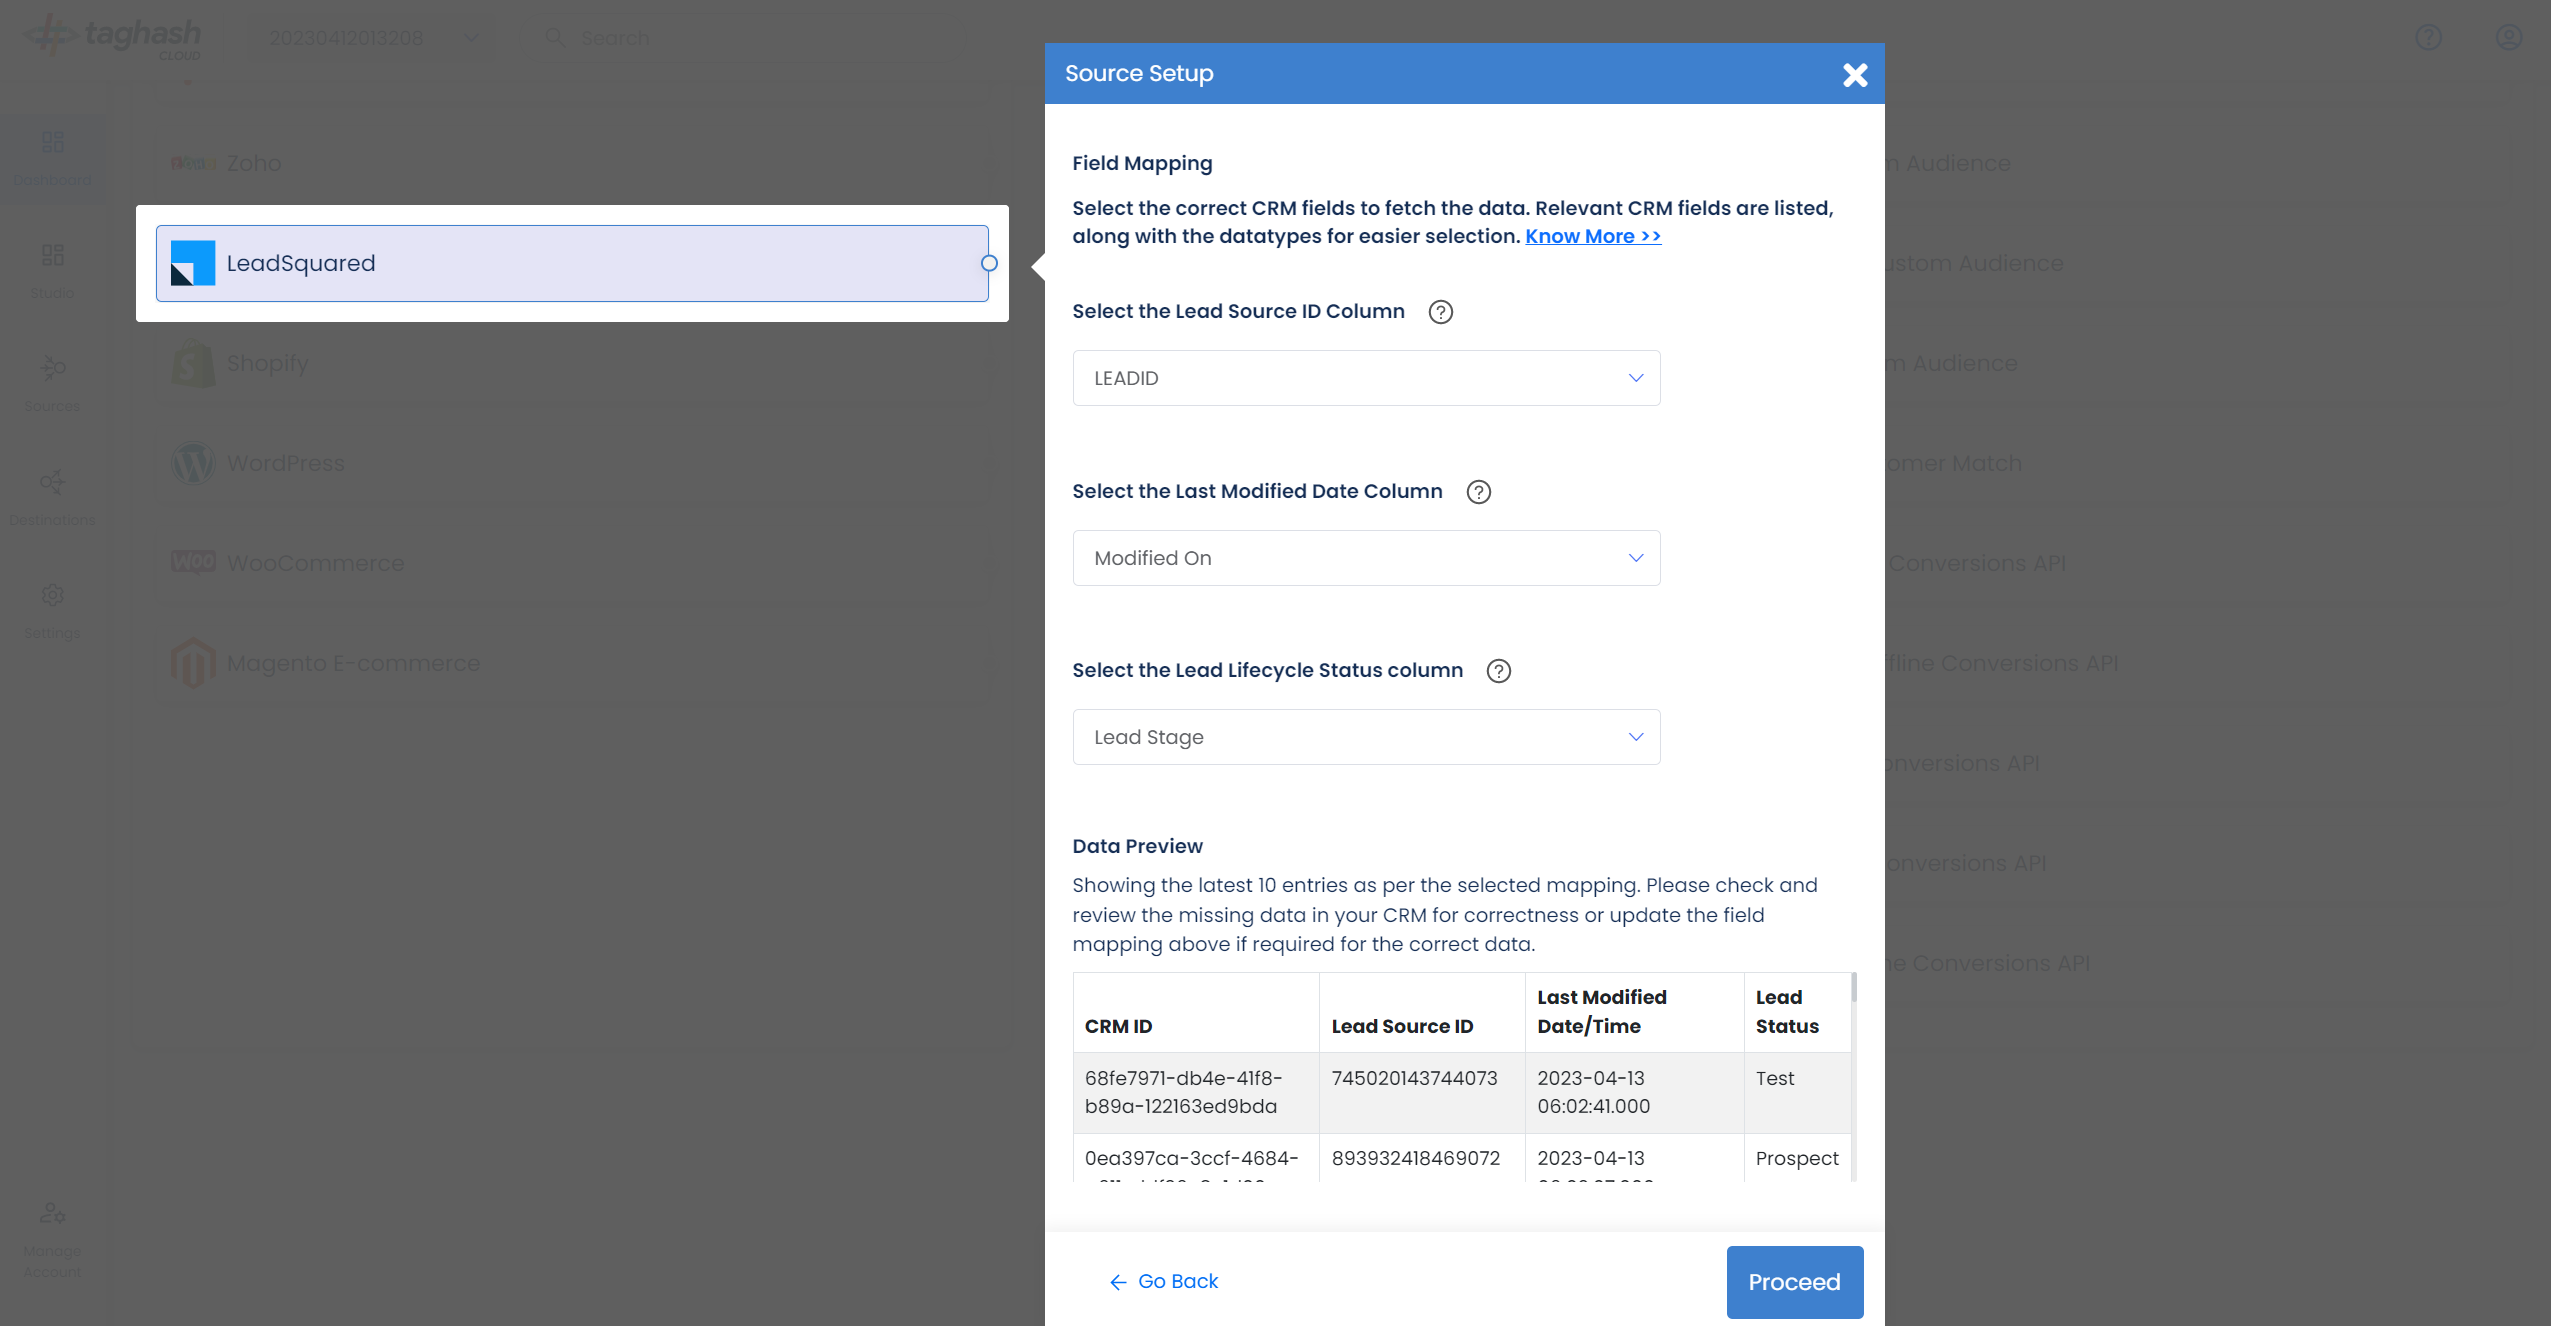Open Manage Account in the sidebar

point(52,1240)
